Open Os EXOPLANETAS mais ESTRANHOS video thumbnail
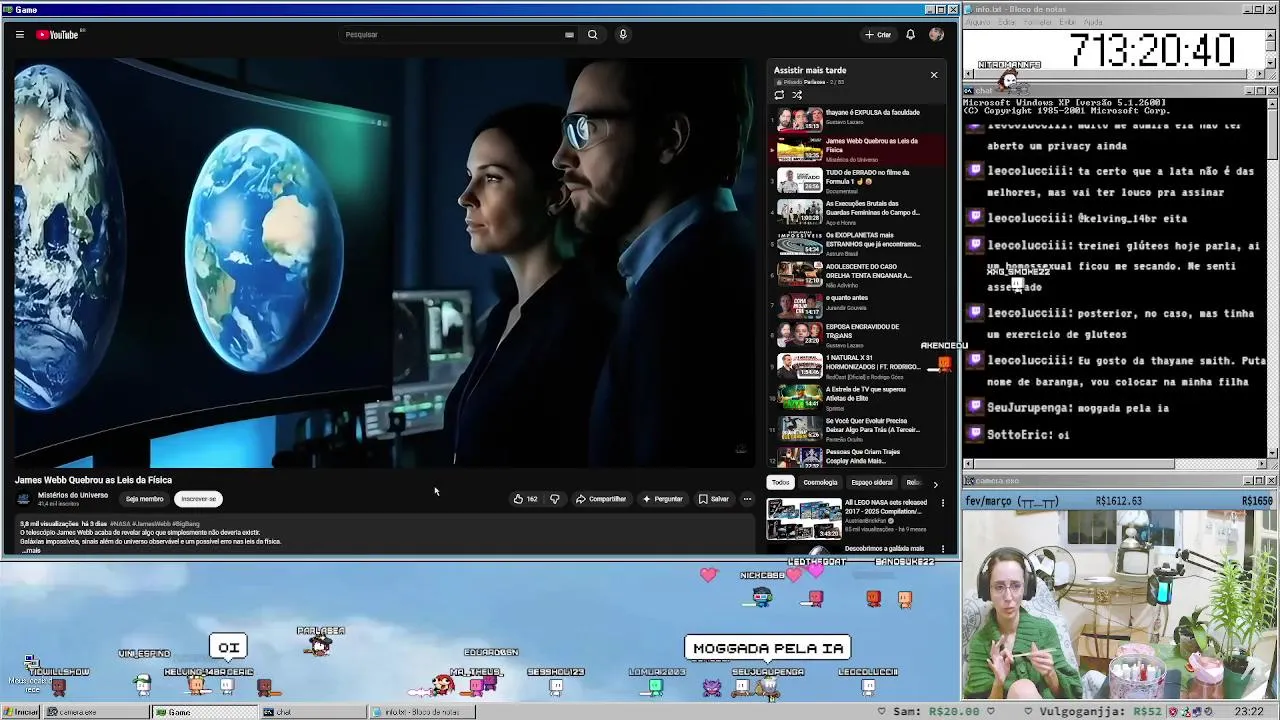1280x720 pixels. click(800, 243)
